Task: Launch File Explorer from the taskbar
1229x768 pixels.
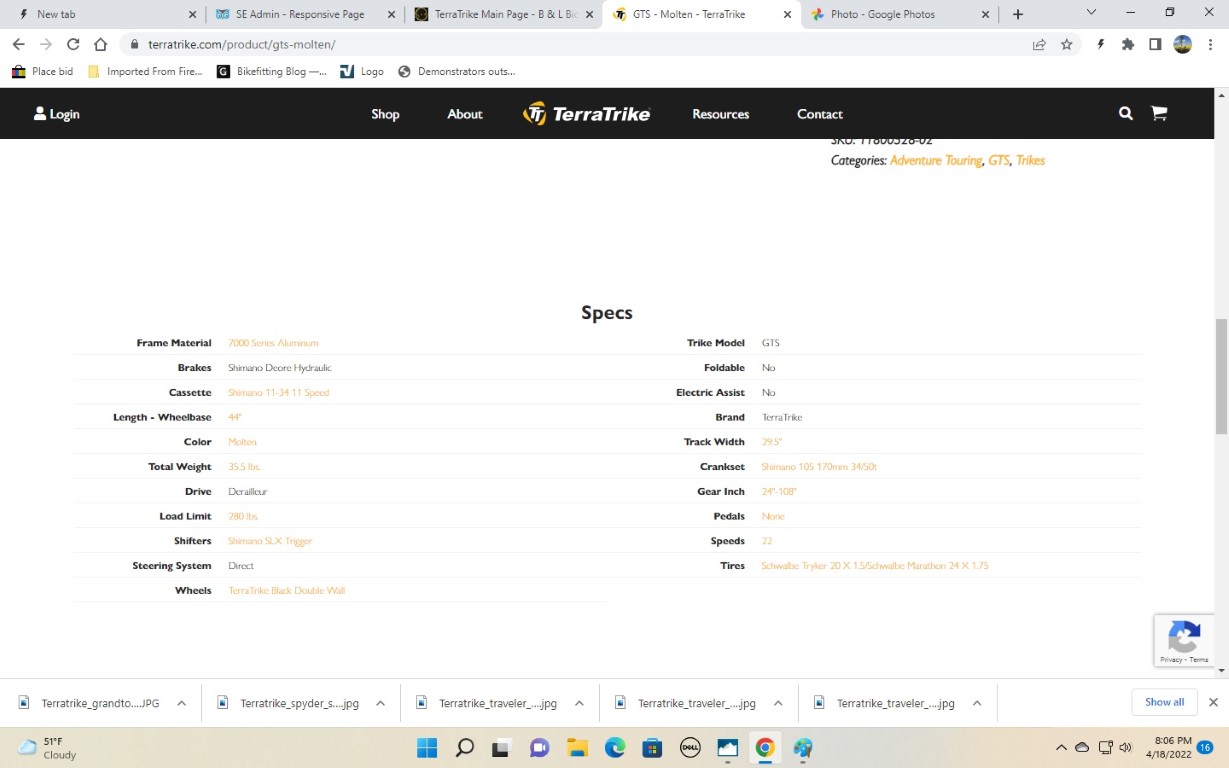Action: click(x=577, y=748)
